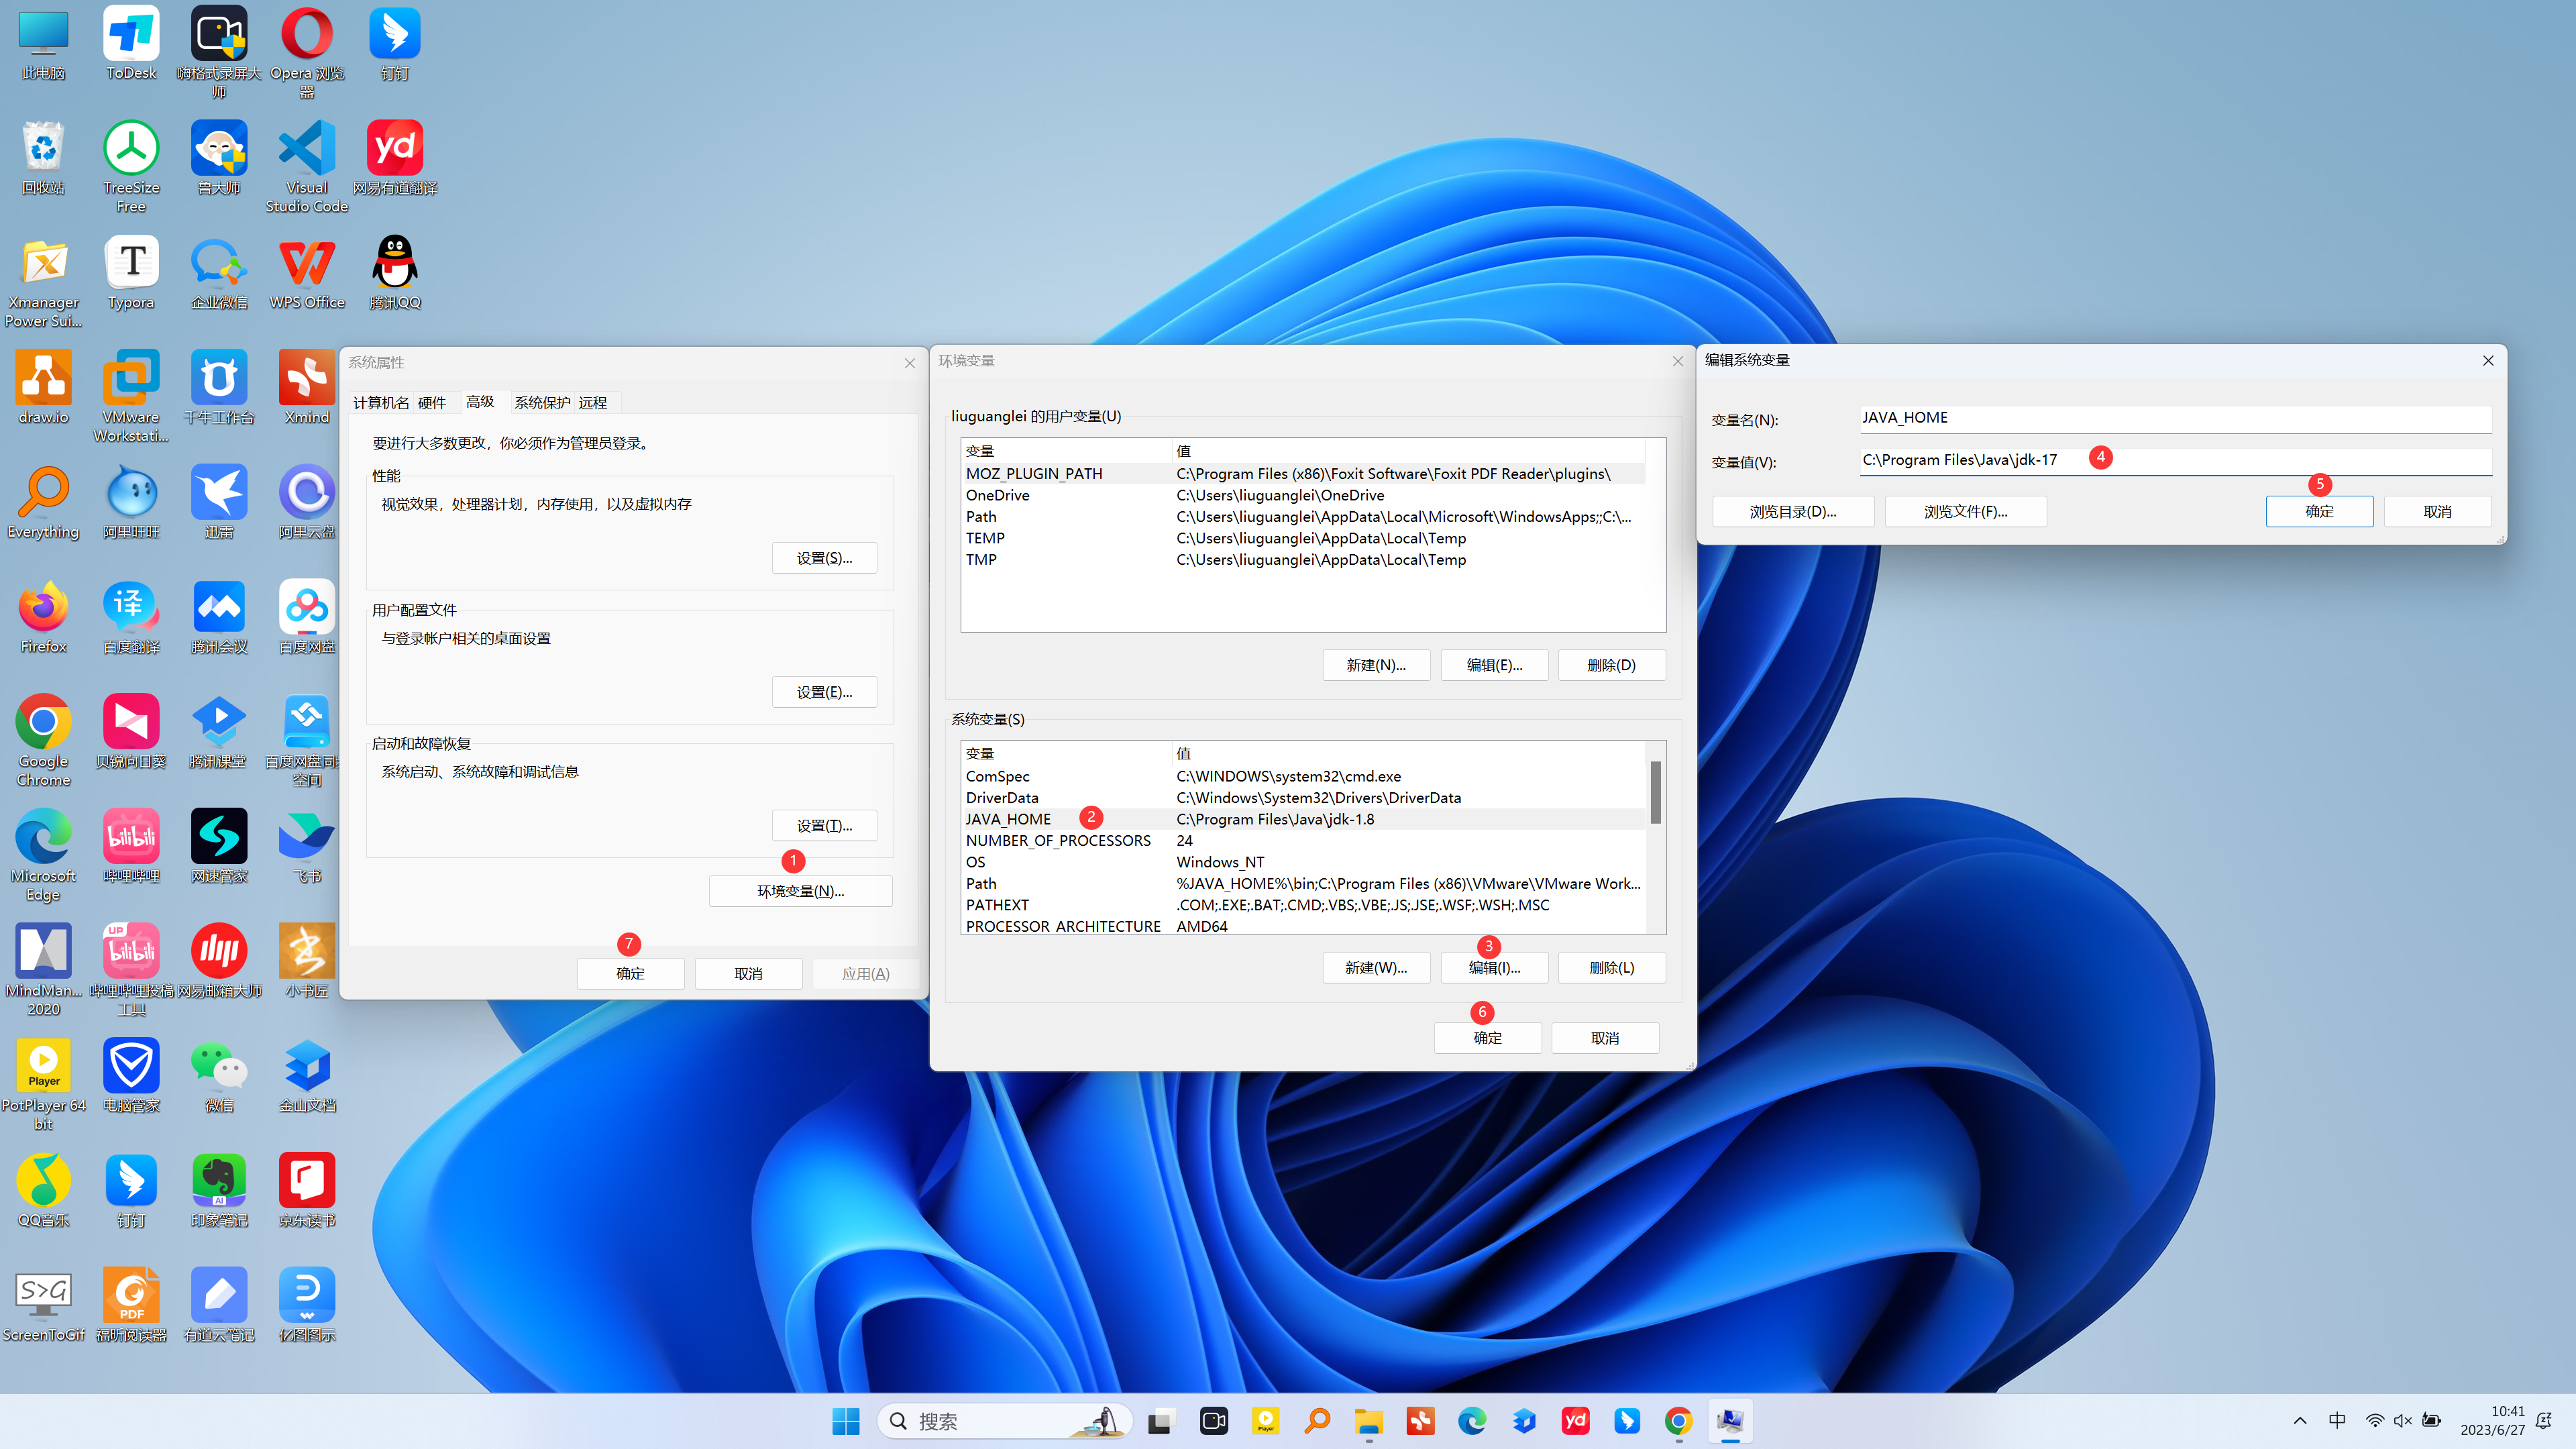The width and height of the screenshot is (2576, 1449).
Task: Click 设置(E)... user profile button
Action: click(x=824, y=692)
